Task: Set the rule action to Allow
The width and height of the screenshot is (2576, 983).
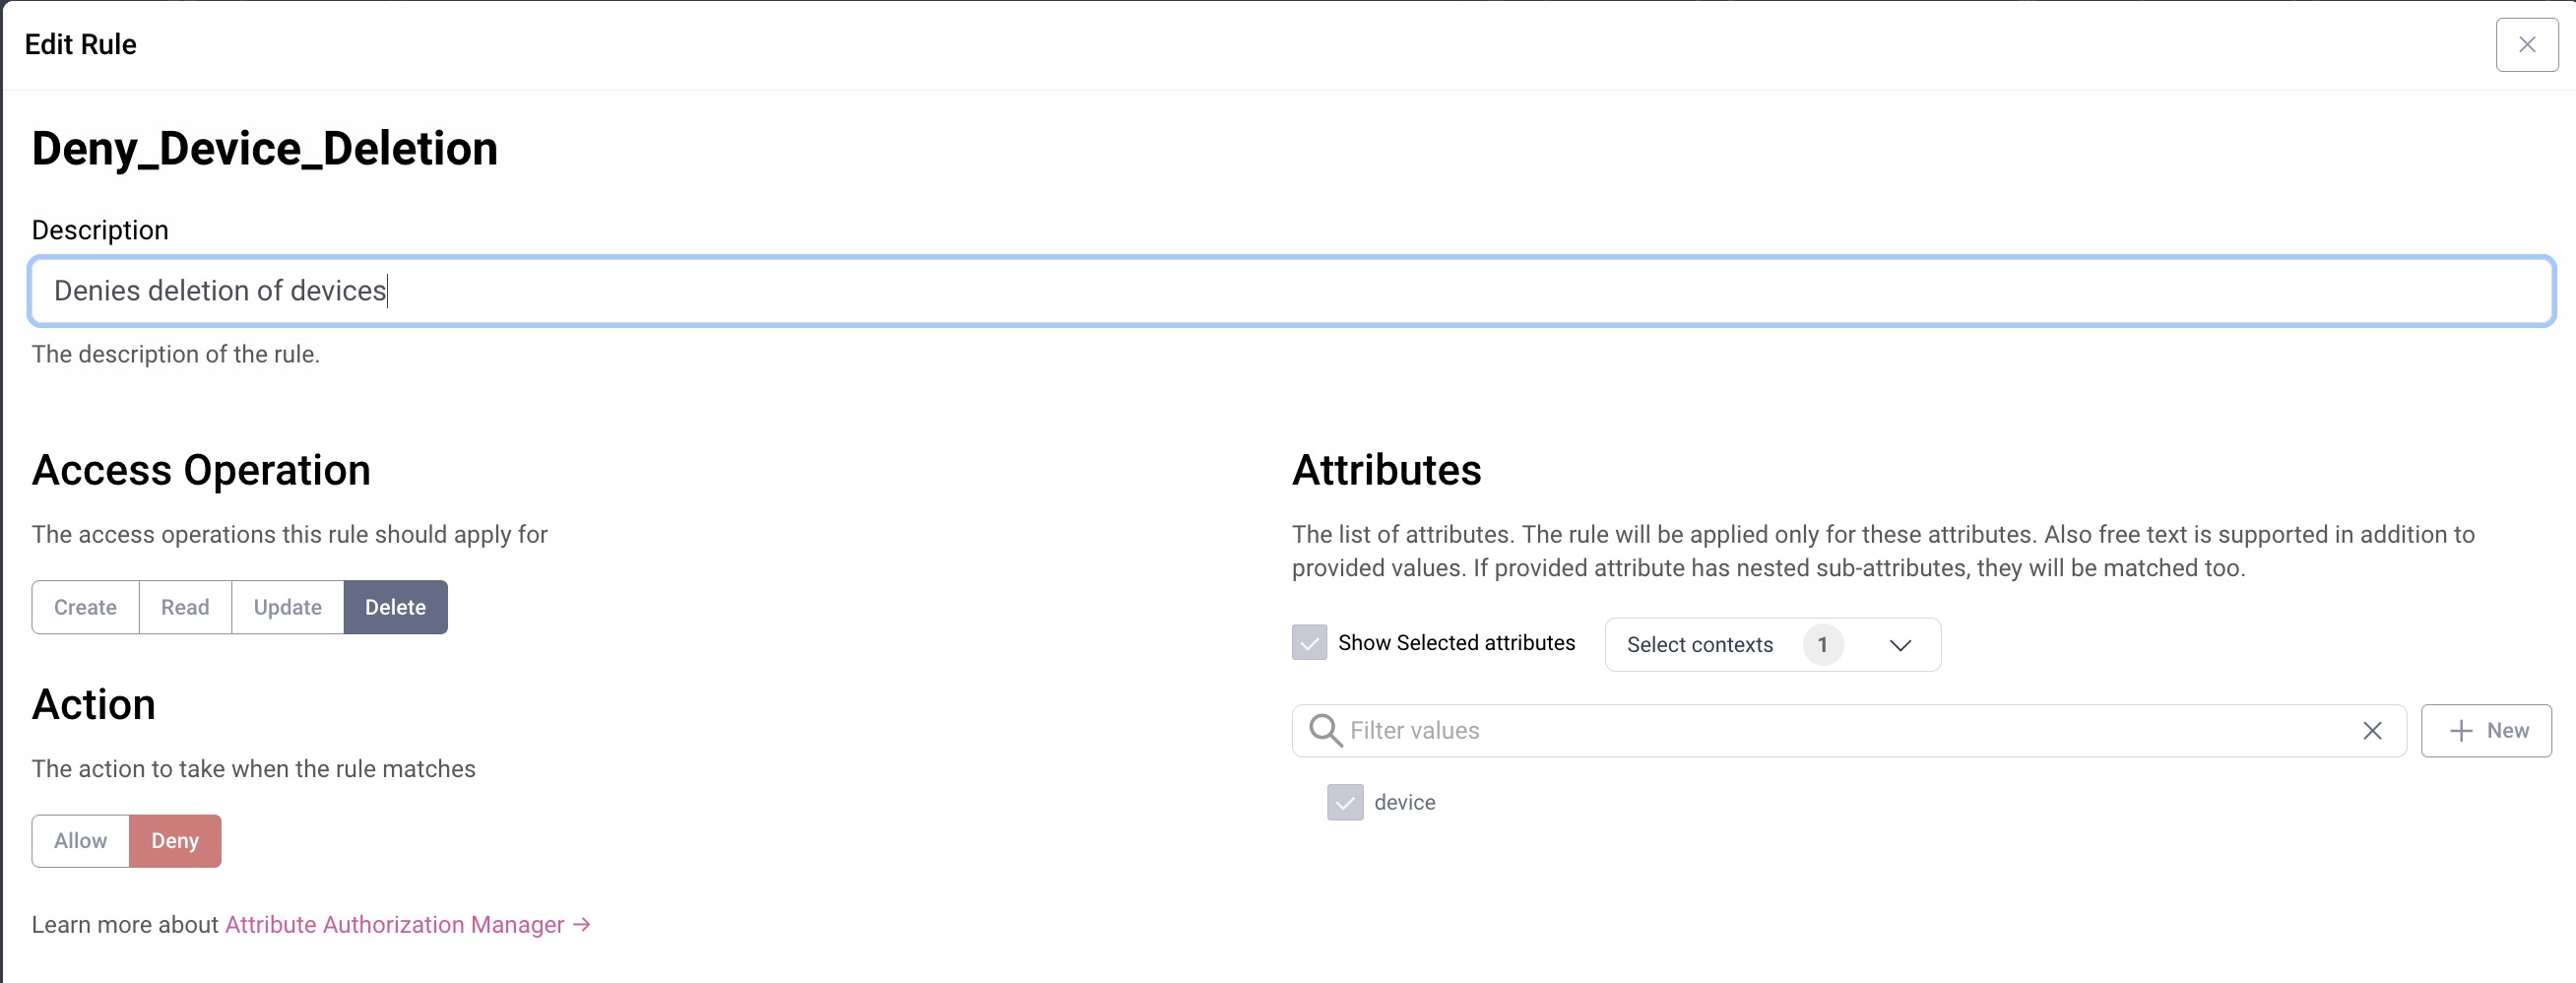Action: tap(80, 841)
